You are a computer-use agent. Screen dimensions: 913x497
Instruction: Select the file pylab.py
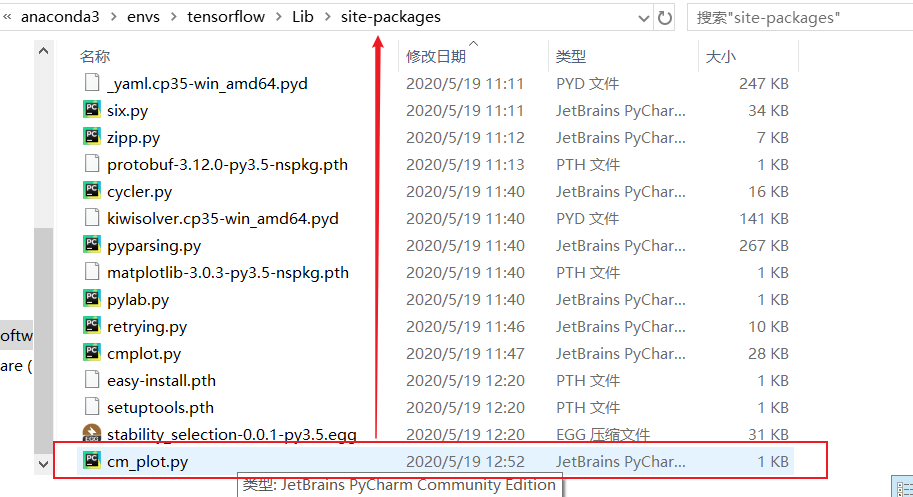(x=138, y=300)
